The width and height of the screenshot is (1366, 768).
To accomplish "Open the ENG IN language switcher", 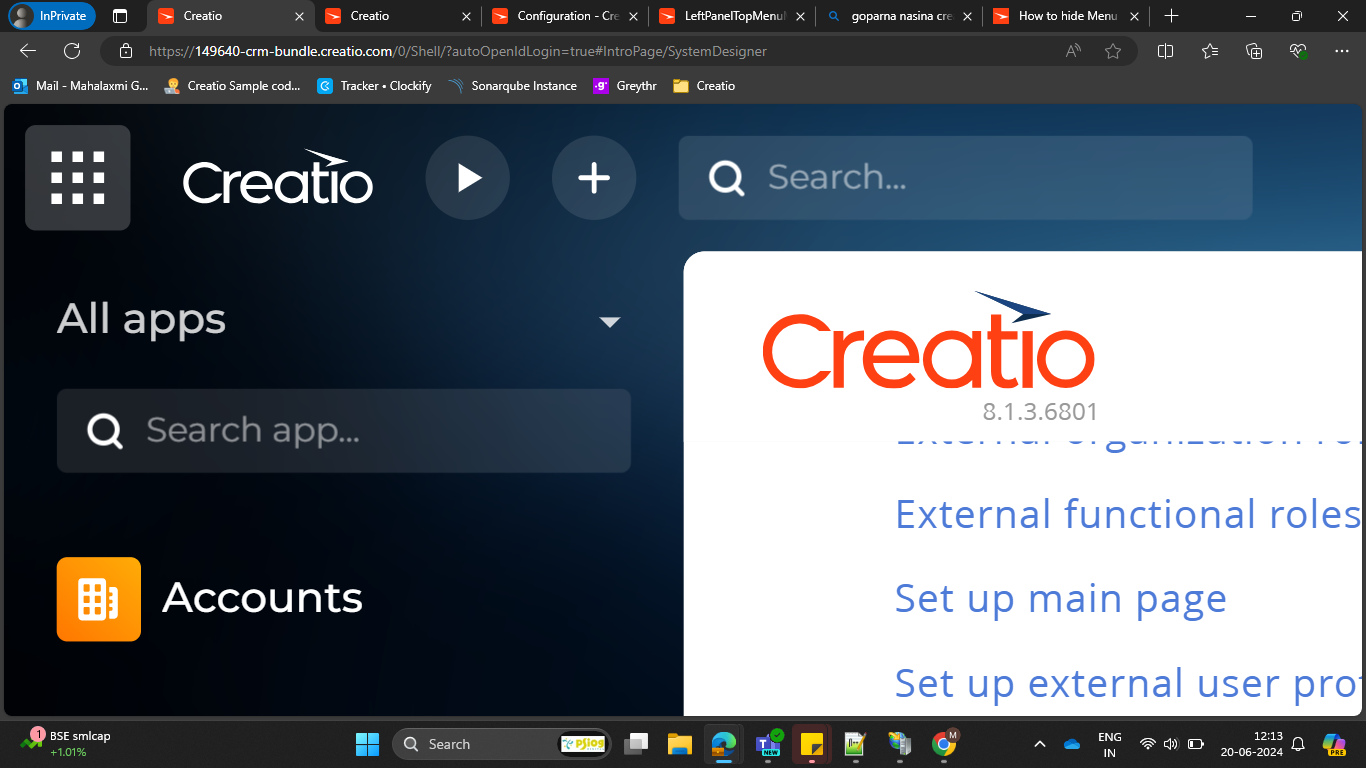I will click(x=1110, y=744).
